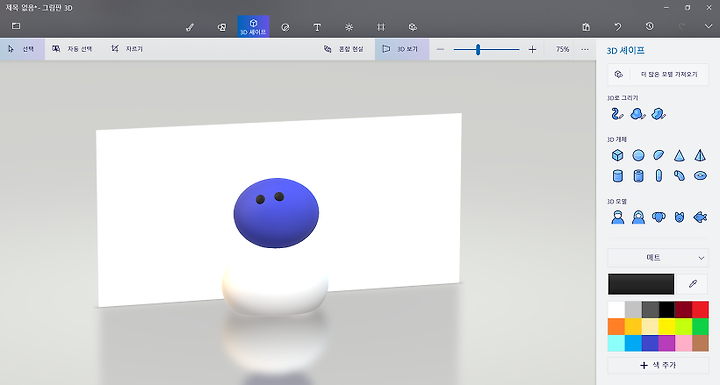Open the expand menu folder icon
720x385 pixels.
coord(16,26)
